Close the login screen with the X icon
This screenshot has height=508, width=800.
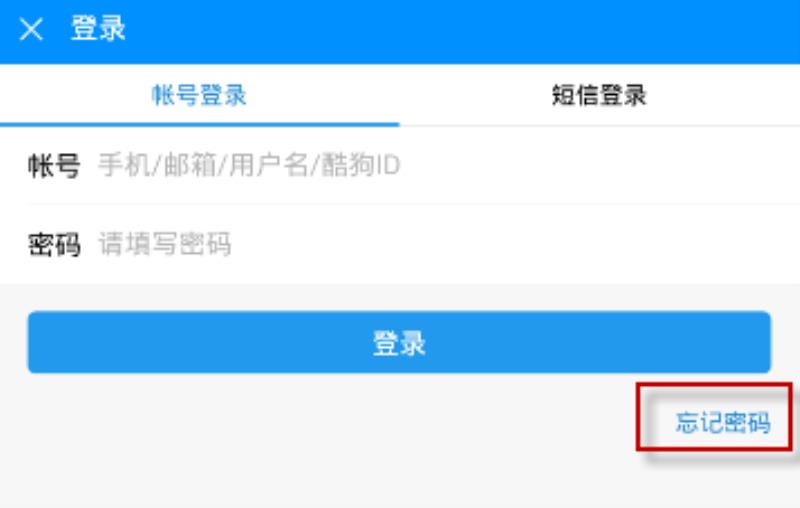pos(31,29)
